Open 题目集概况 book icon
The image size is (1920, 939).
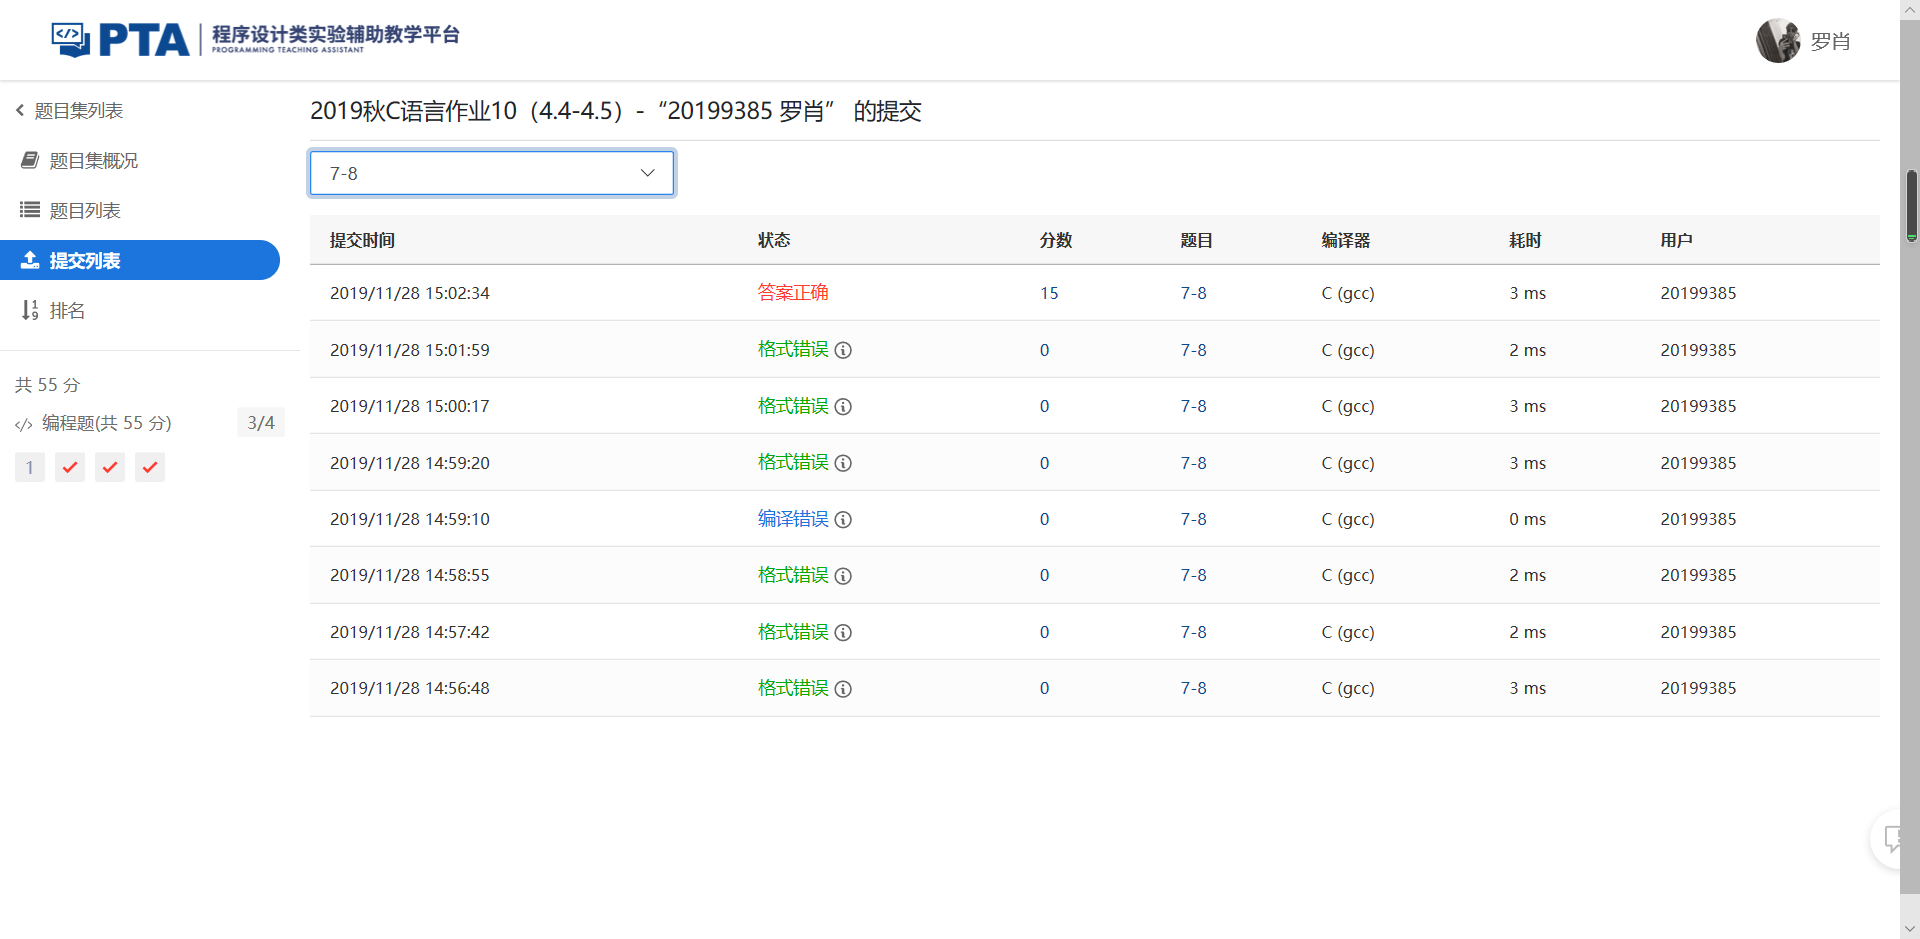pyautogui.click(x=30, y=160)
